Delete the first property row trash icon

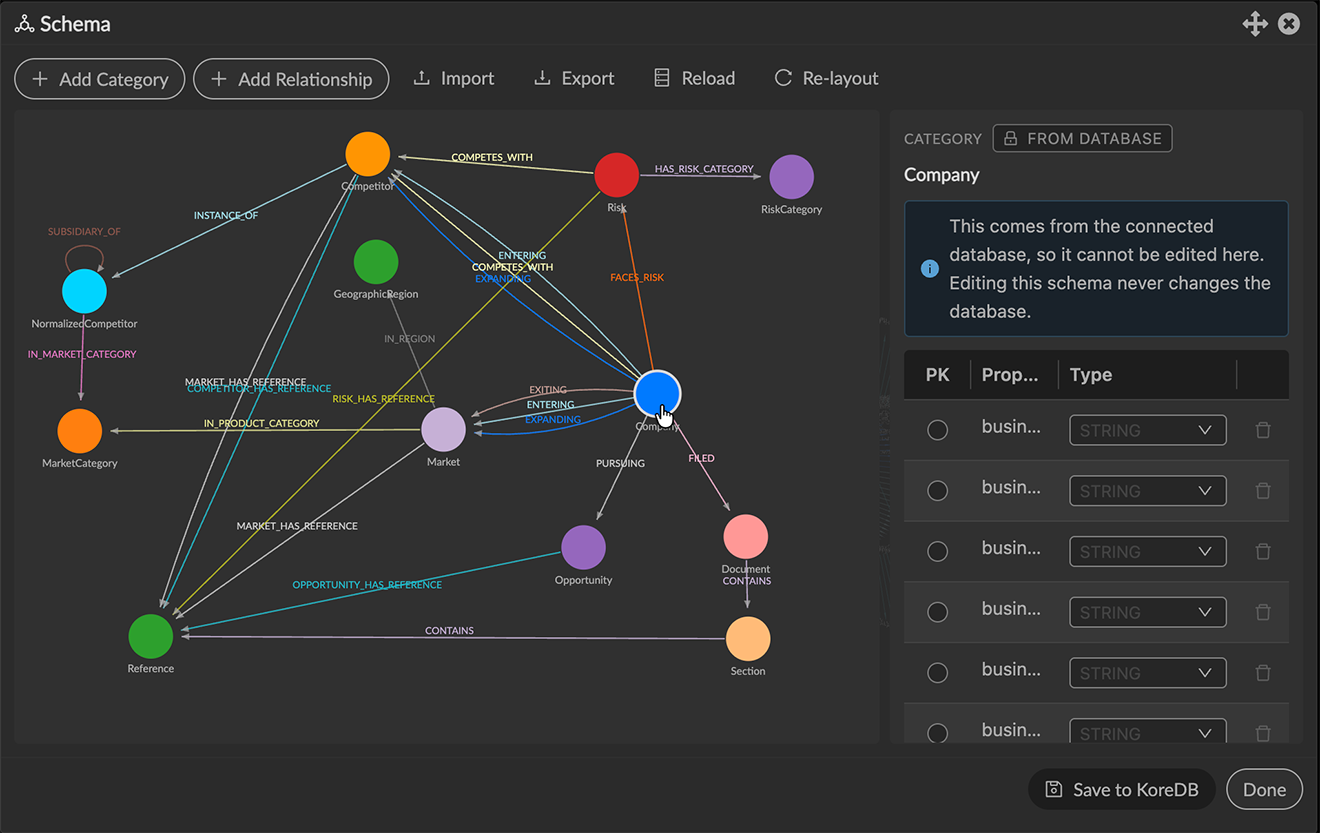pyautogui.click(x=1263, y=430)
